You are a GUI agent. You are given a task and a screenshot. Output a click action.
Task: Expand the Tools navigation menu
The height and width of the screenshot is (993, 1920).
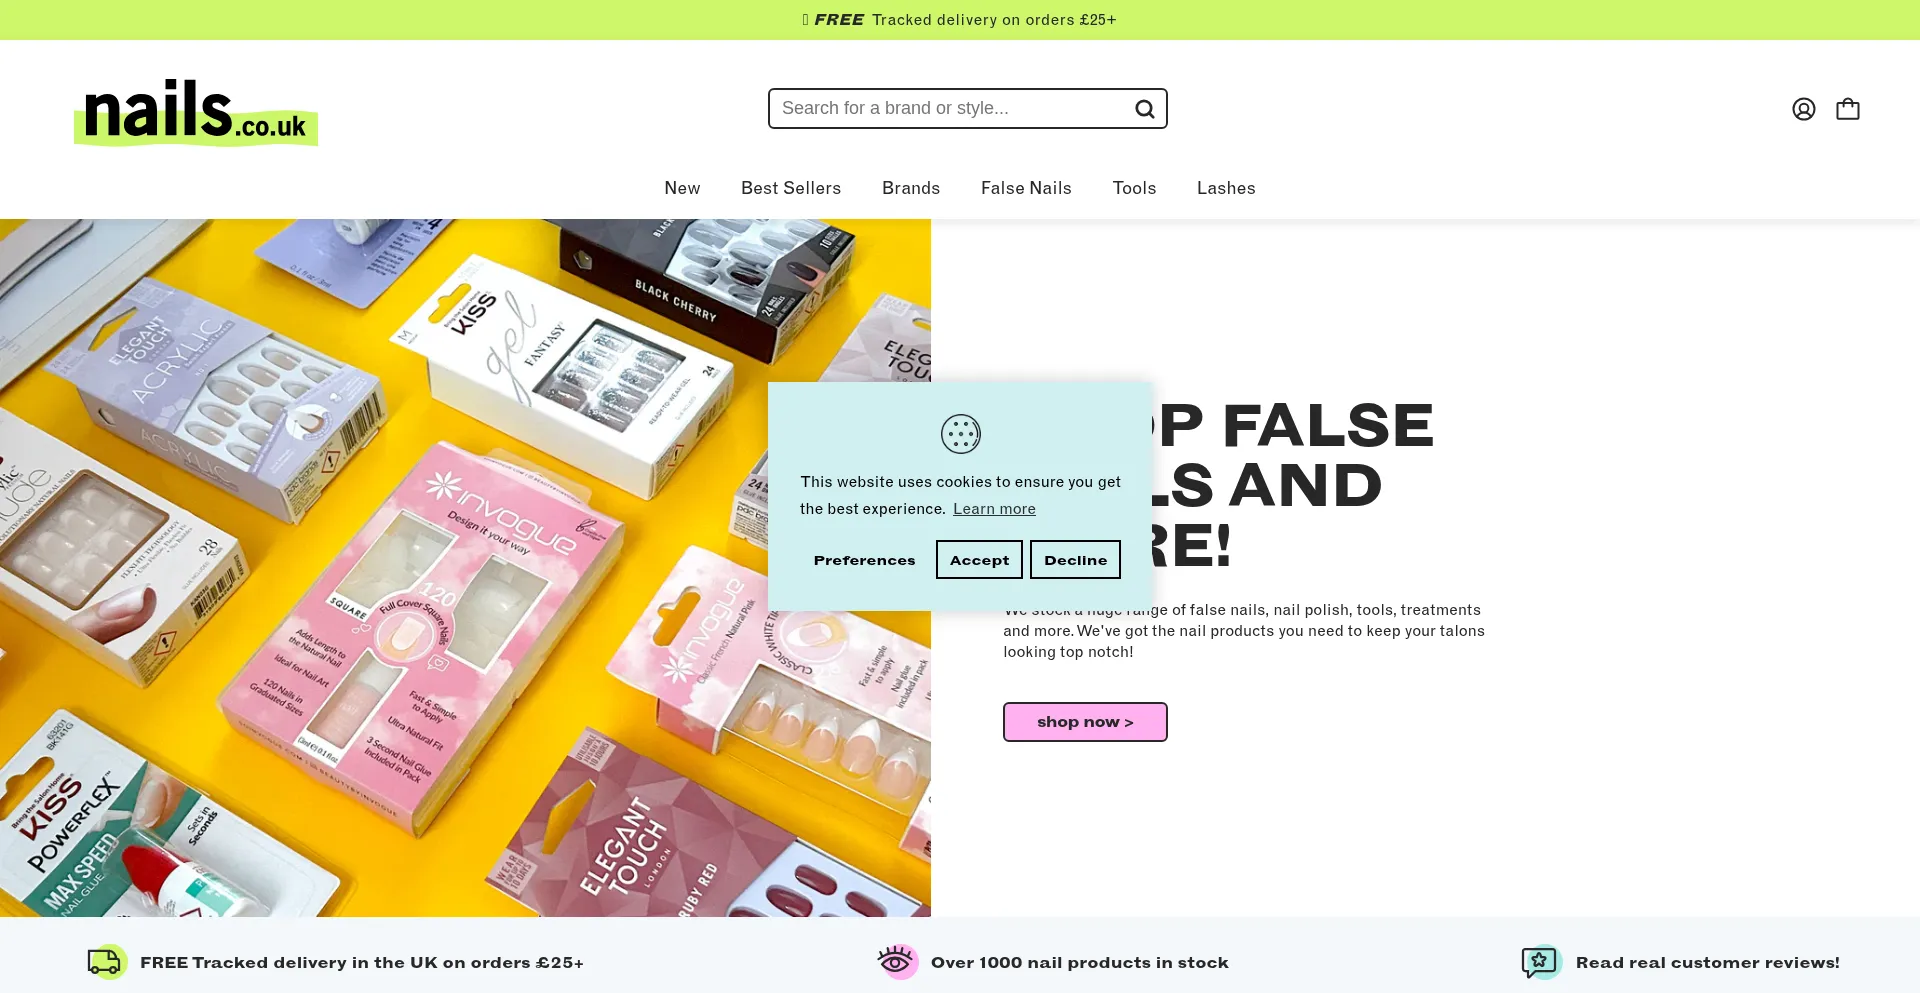click(x=1134, y=188)
